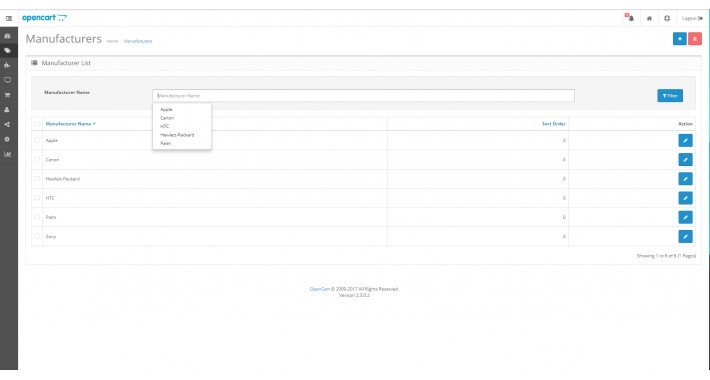Sort by Sort Order column header
The image size is (710, 380).
coord(554,124)
